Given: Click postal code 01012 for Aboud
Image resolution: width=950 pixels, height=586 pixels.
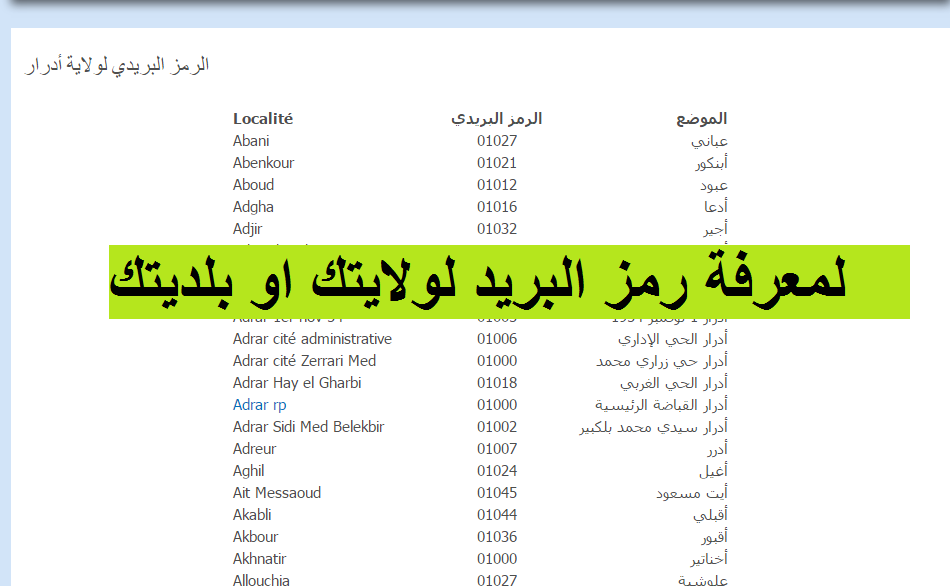Looking at the screenshot, I should pos(497,185).
